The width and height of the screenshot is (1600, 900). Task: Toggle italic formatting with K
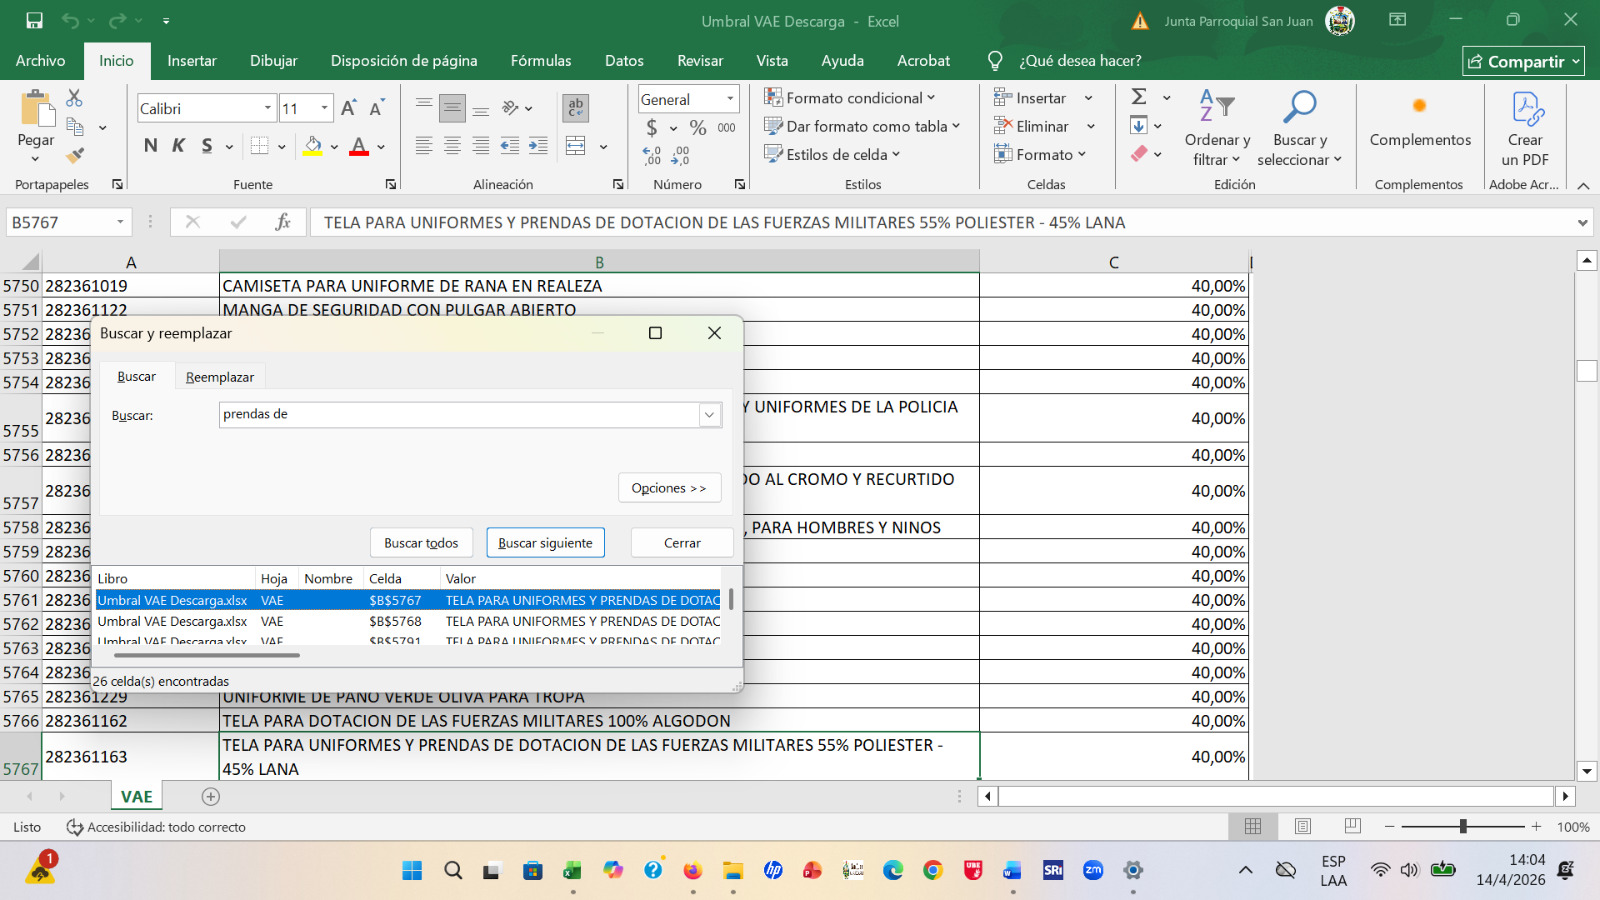tap(178, 146)
